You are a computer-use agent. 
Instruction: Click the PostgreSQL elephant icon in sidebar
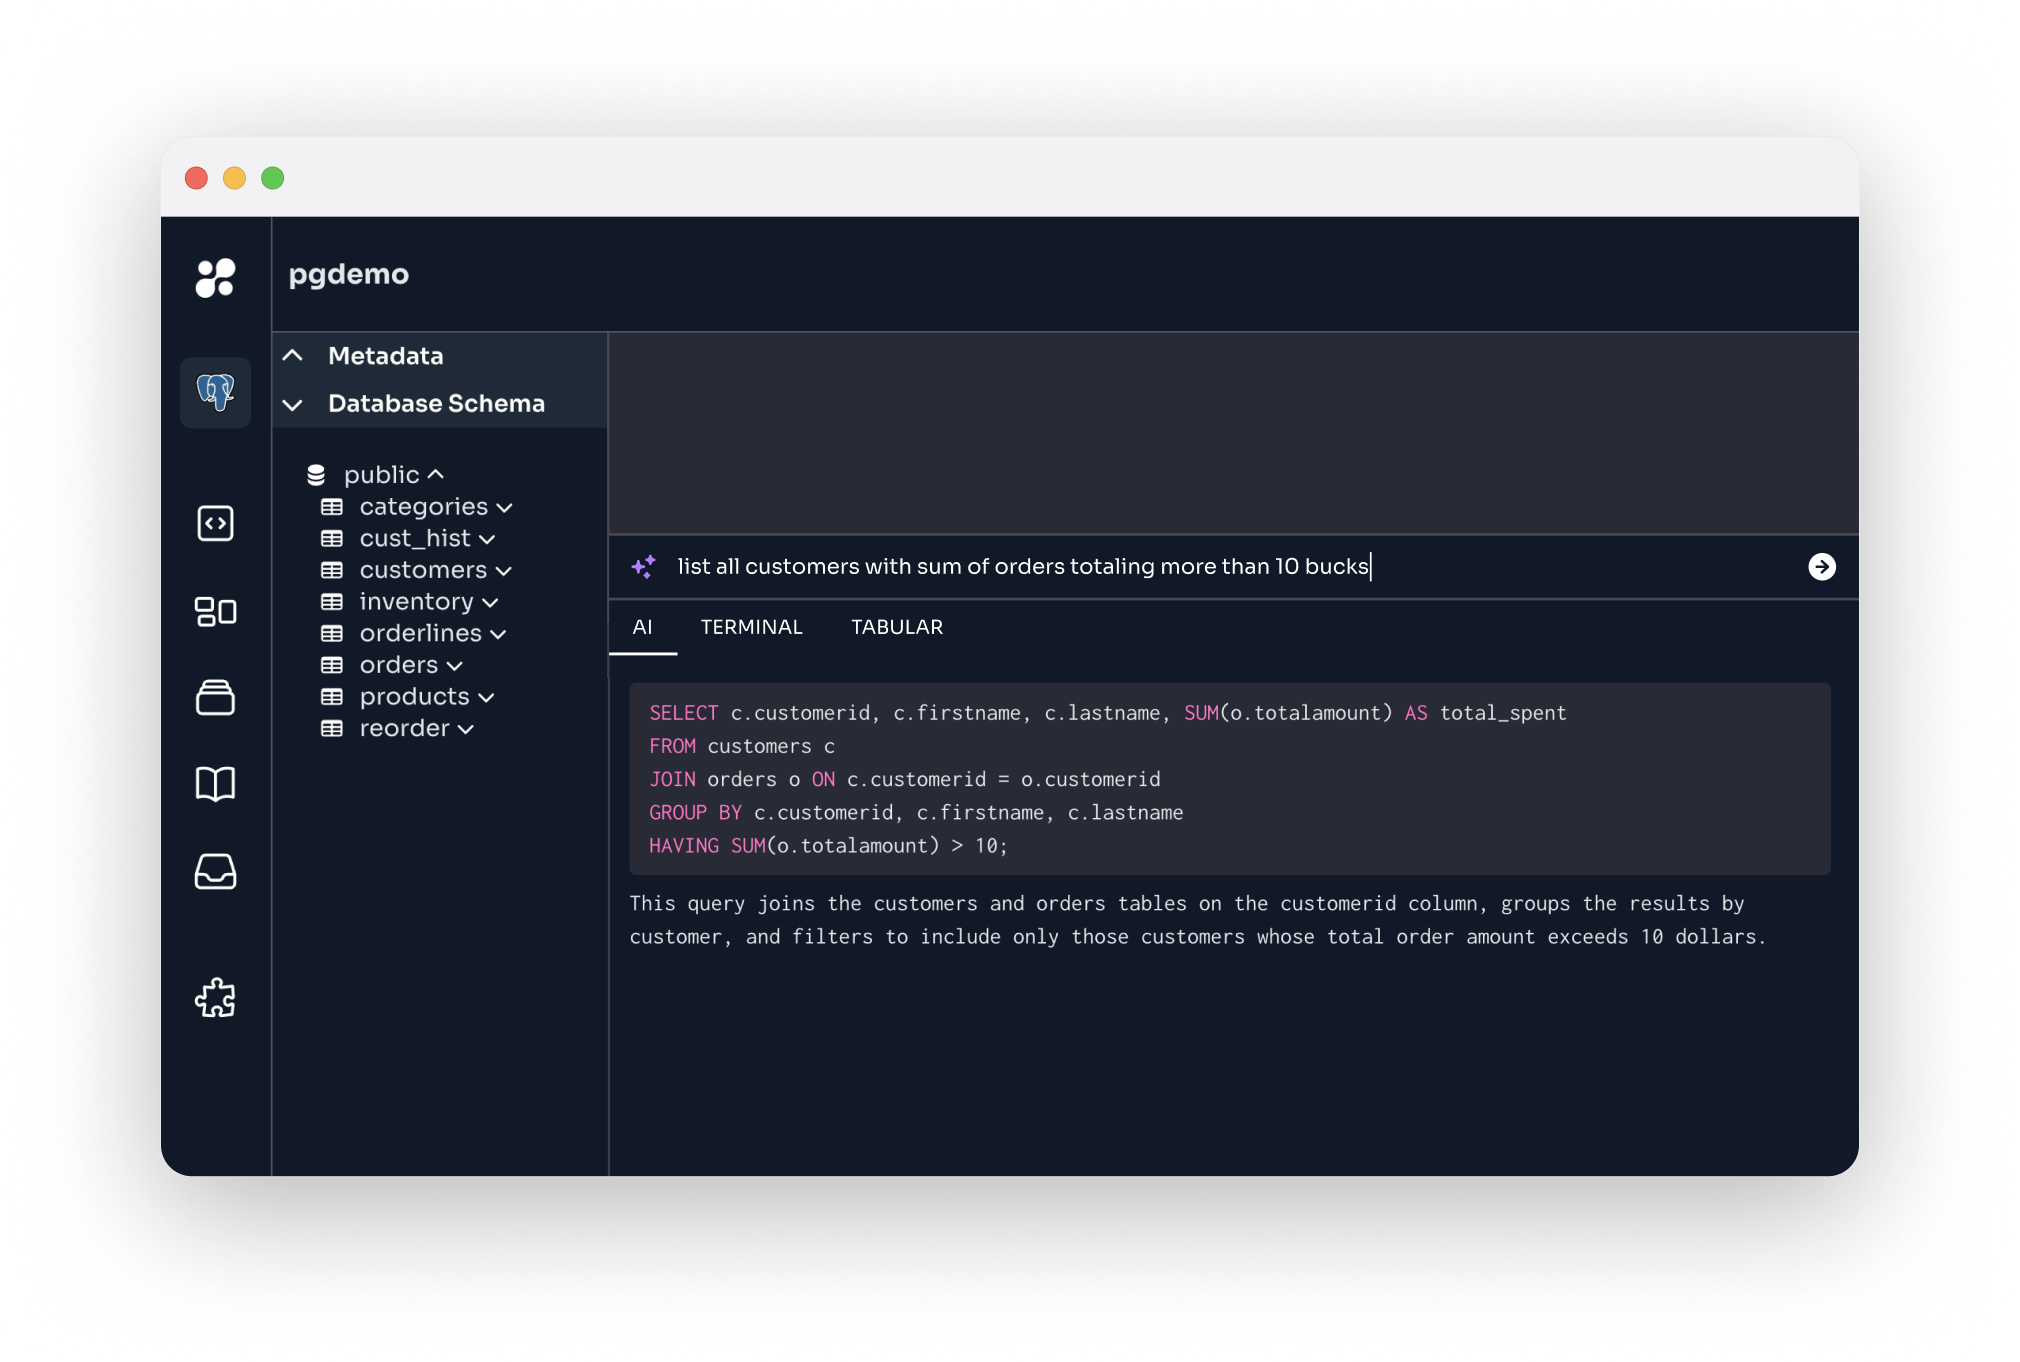click(x=215, y=392)
